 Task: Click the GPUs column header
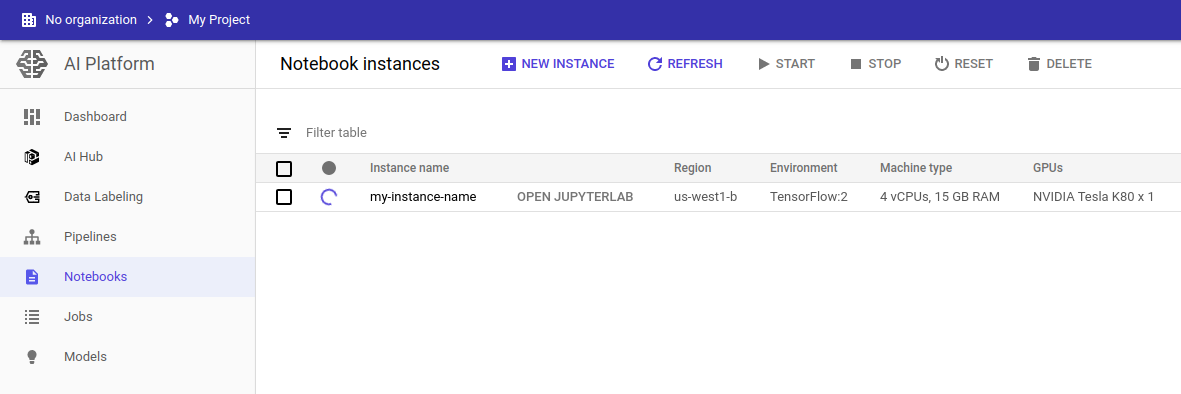point(1048,168)
